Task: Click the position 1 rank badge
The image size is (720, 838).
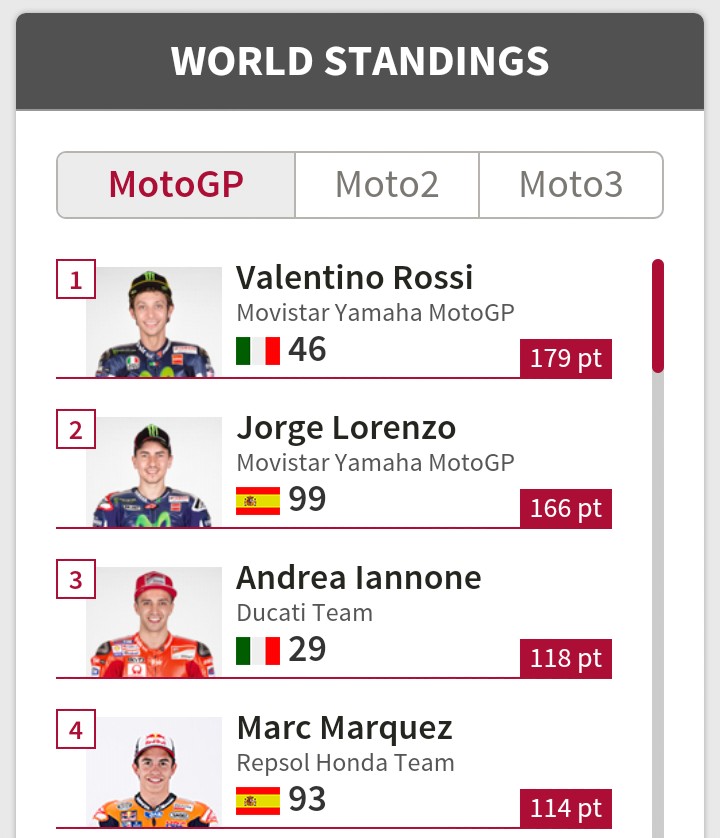Action: pyautogui.click(x=76, y=280)
